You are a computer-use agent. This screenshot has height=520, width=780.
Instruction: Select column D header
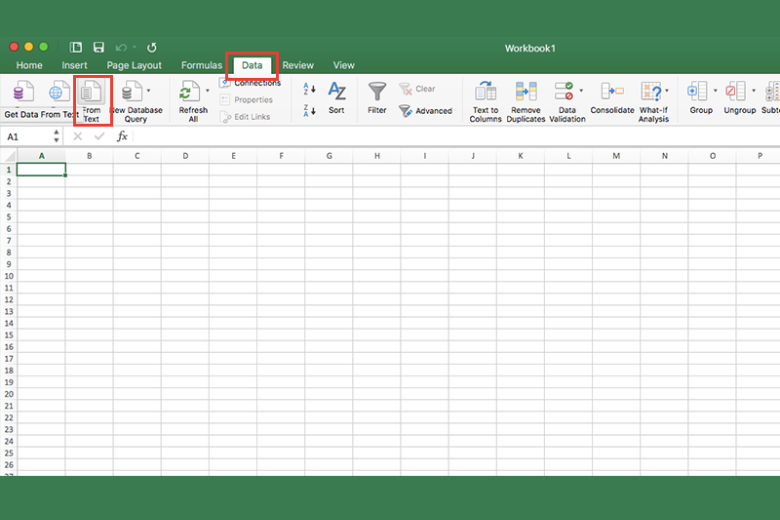pos(185,156)
